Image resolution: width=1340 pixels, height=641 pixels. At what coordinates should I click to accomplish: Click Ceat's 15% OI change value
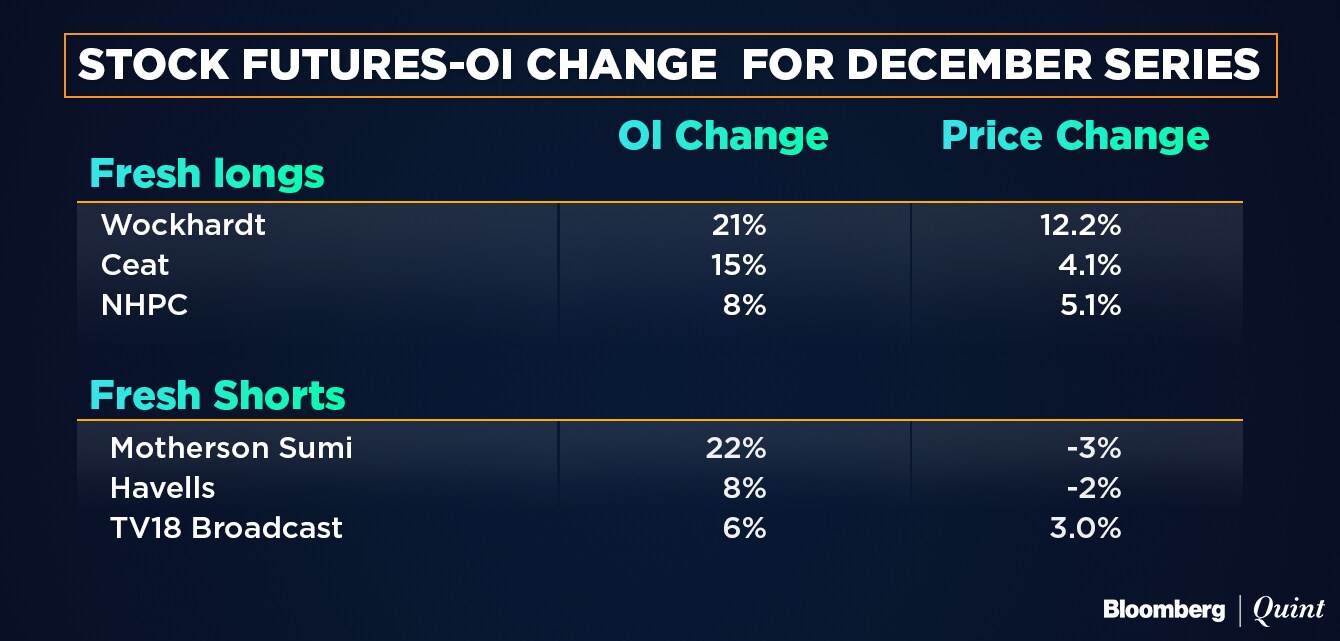(738, 265)
